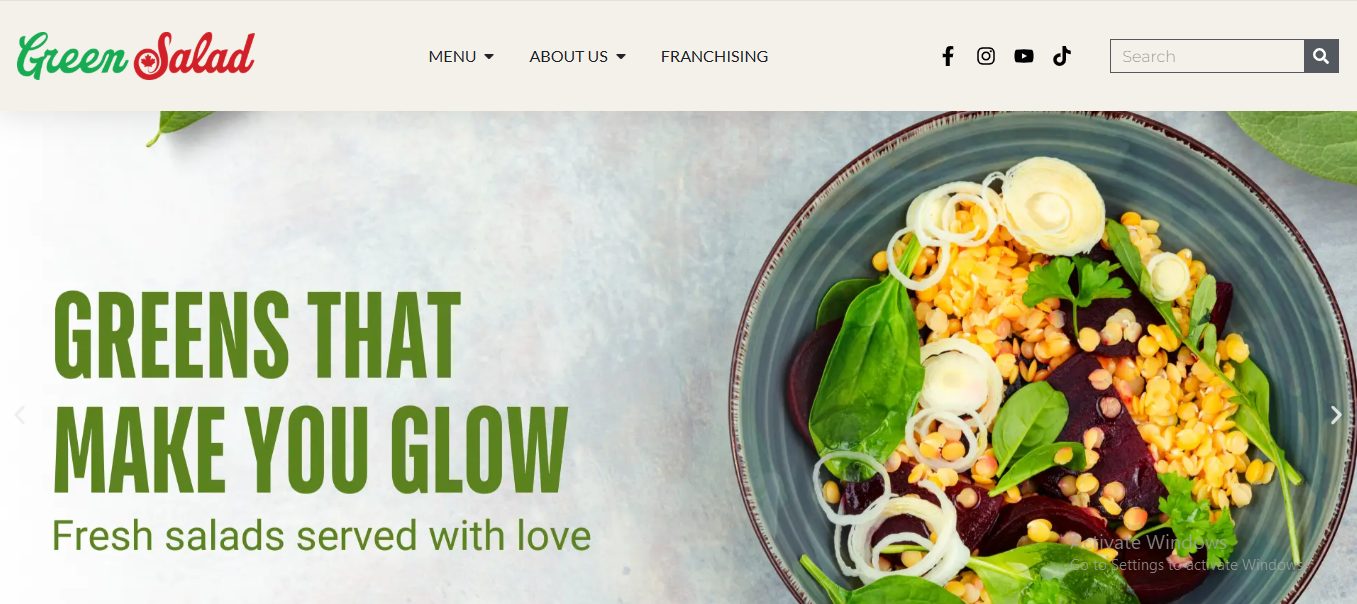
Task: Advance to the next hero slide arrow
Action: pyautogui.click(x=1336, y=415)
